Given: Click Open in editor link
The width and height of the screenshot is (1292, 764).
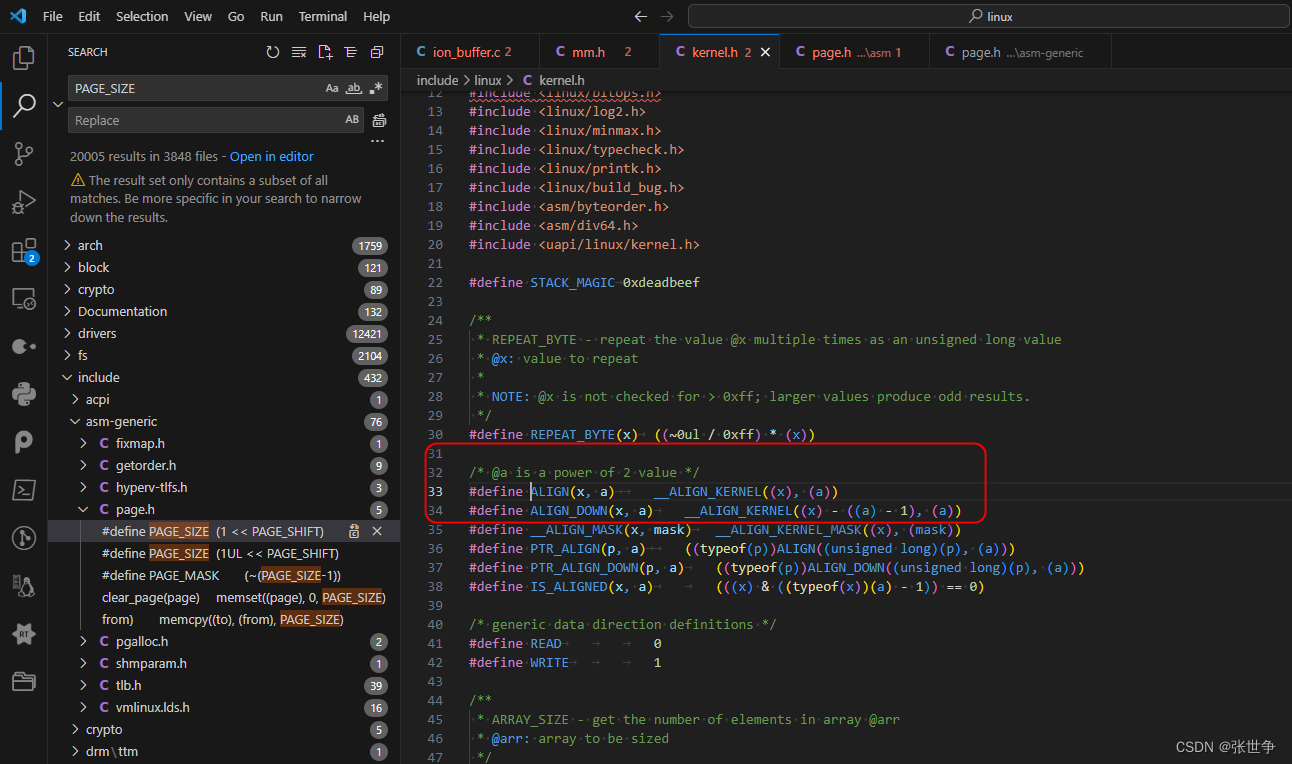Looking at the screenshot, I should [271, 157].
